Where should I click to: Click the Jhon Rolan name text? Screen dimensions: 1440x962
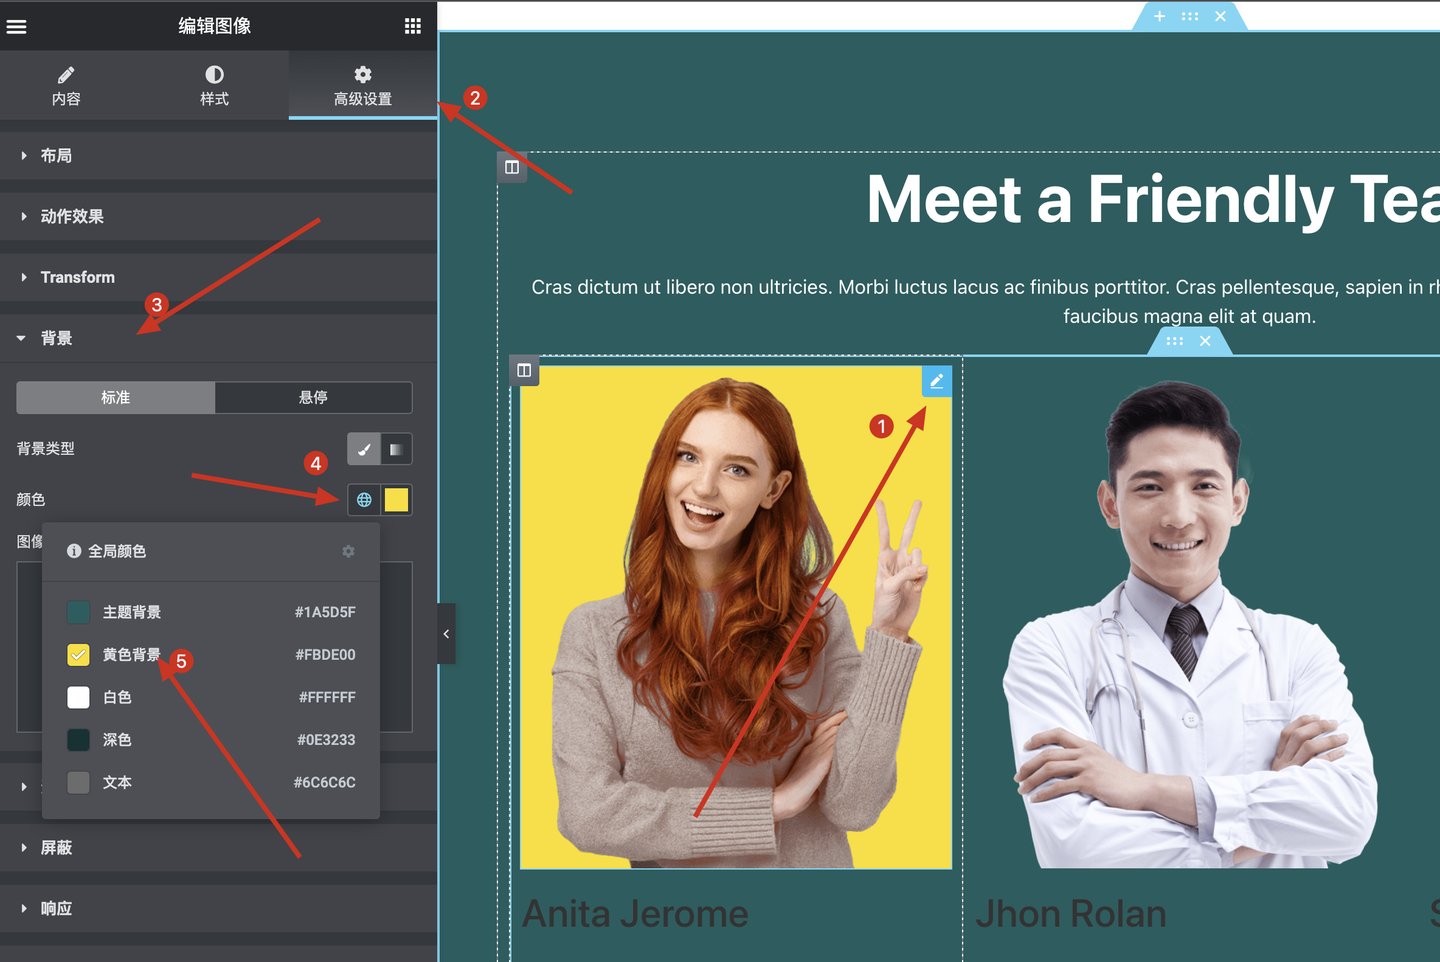coord(1071,914)
